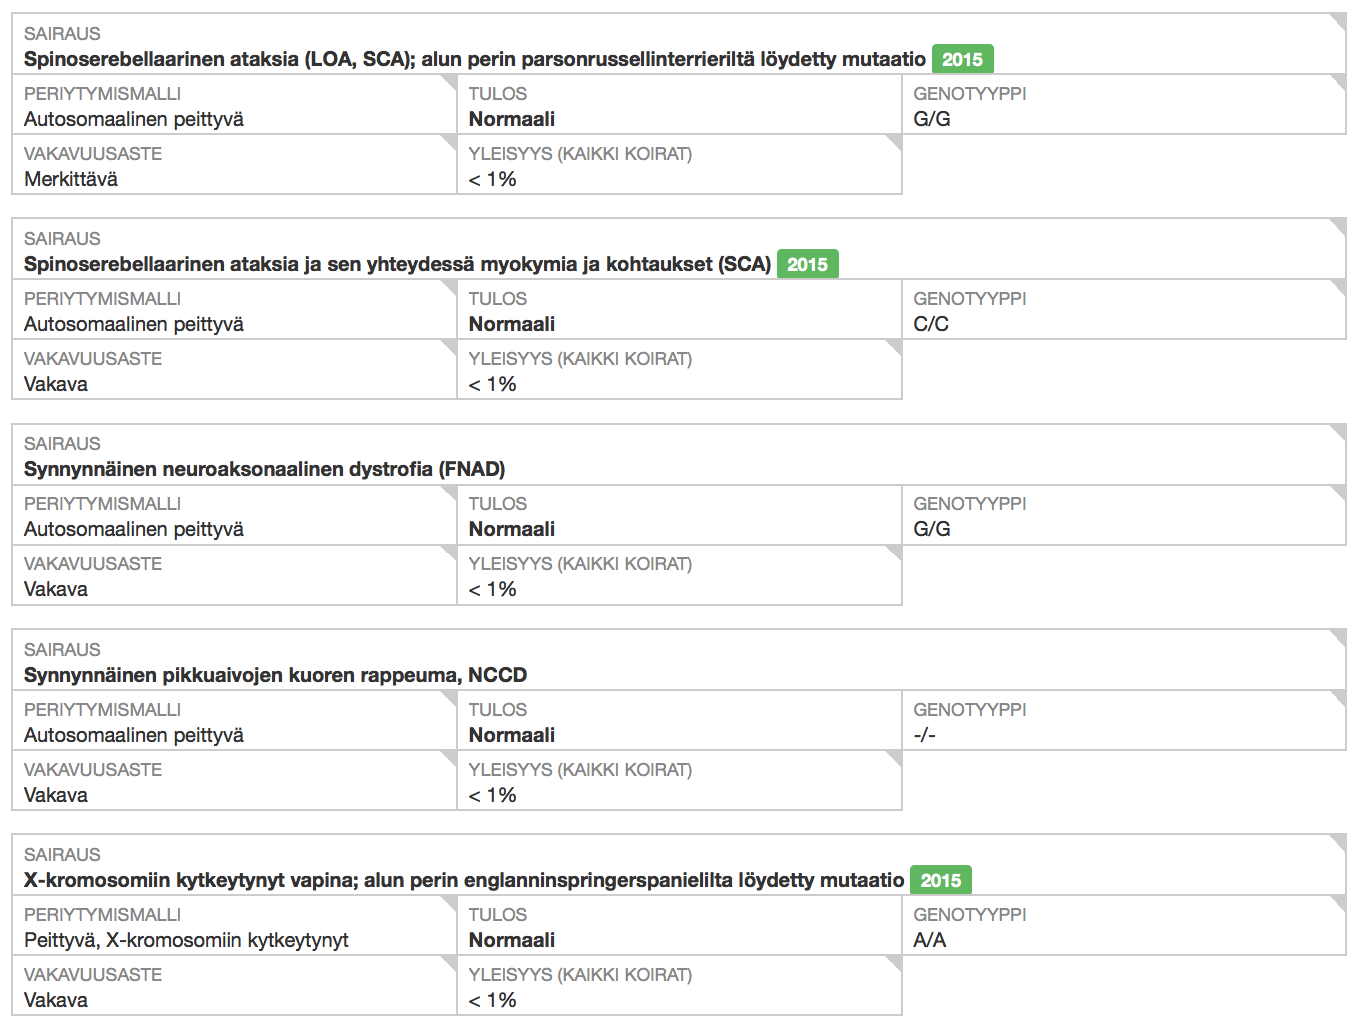Click corner marker in first GENOTYYPPI G/G cell
The image size is (1360, 1030).
click(x=1339, y=82)
